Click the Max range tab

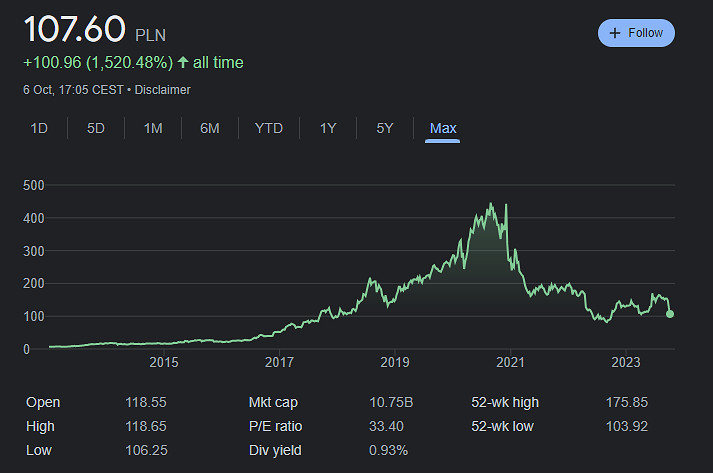(442, 128)
